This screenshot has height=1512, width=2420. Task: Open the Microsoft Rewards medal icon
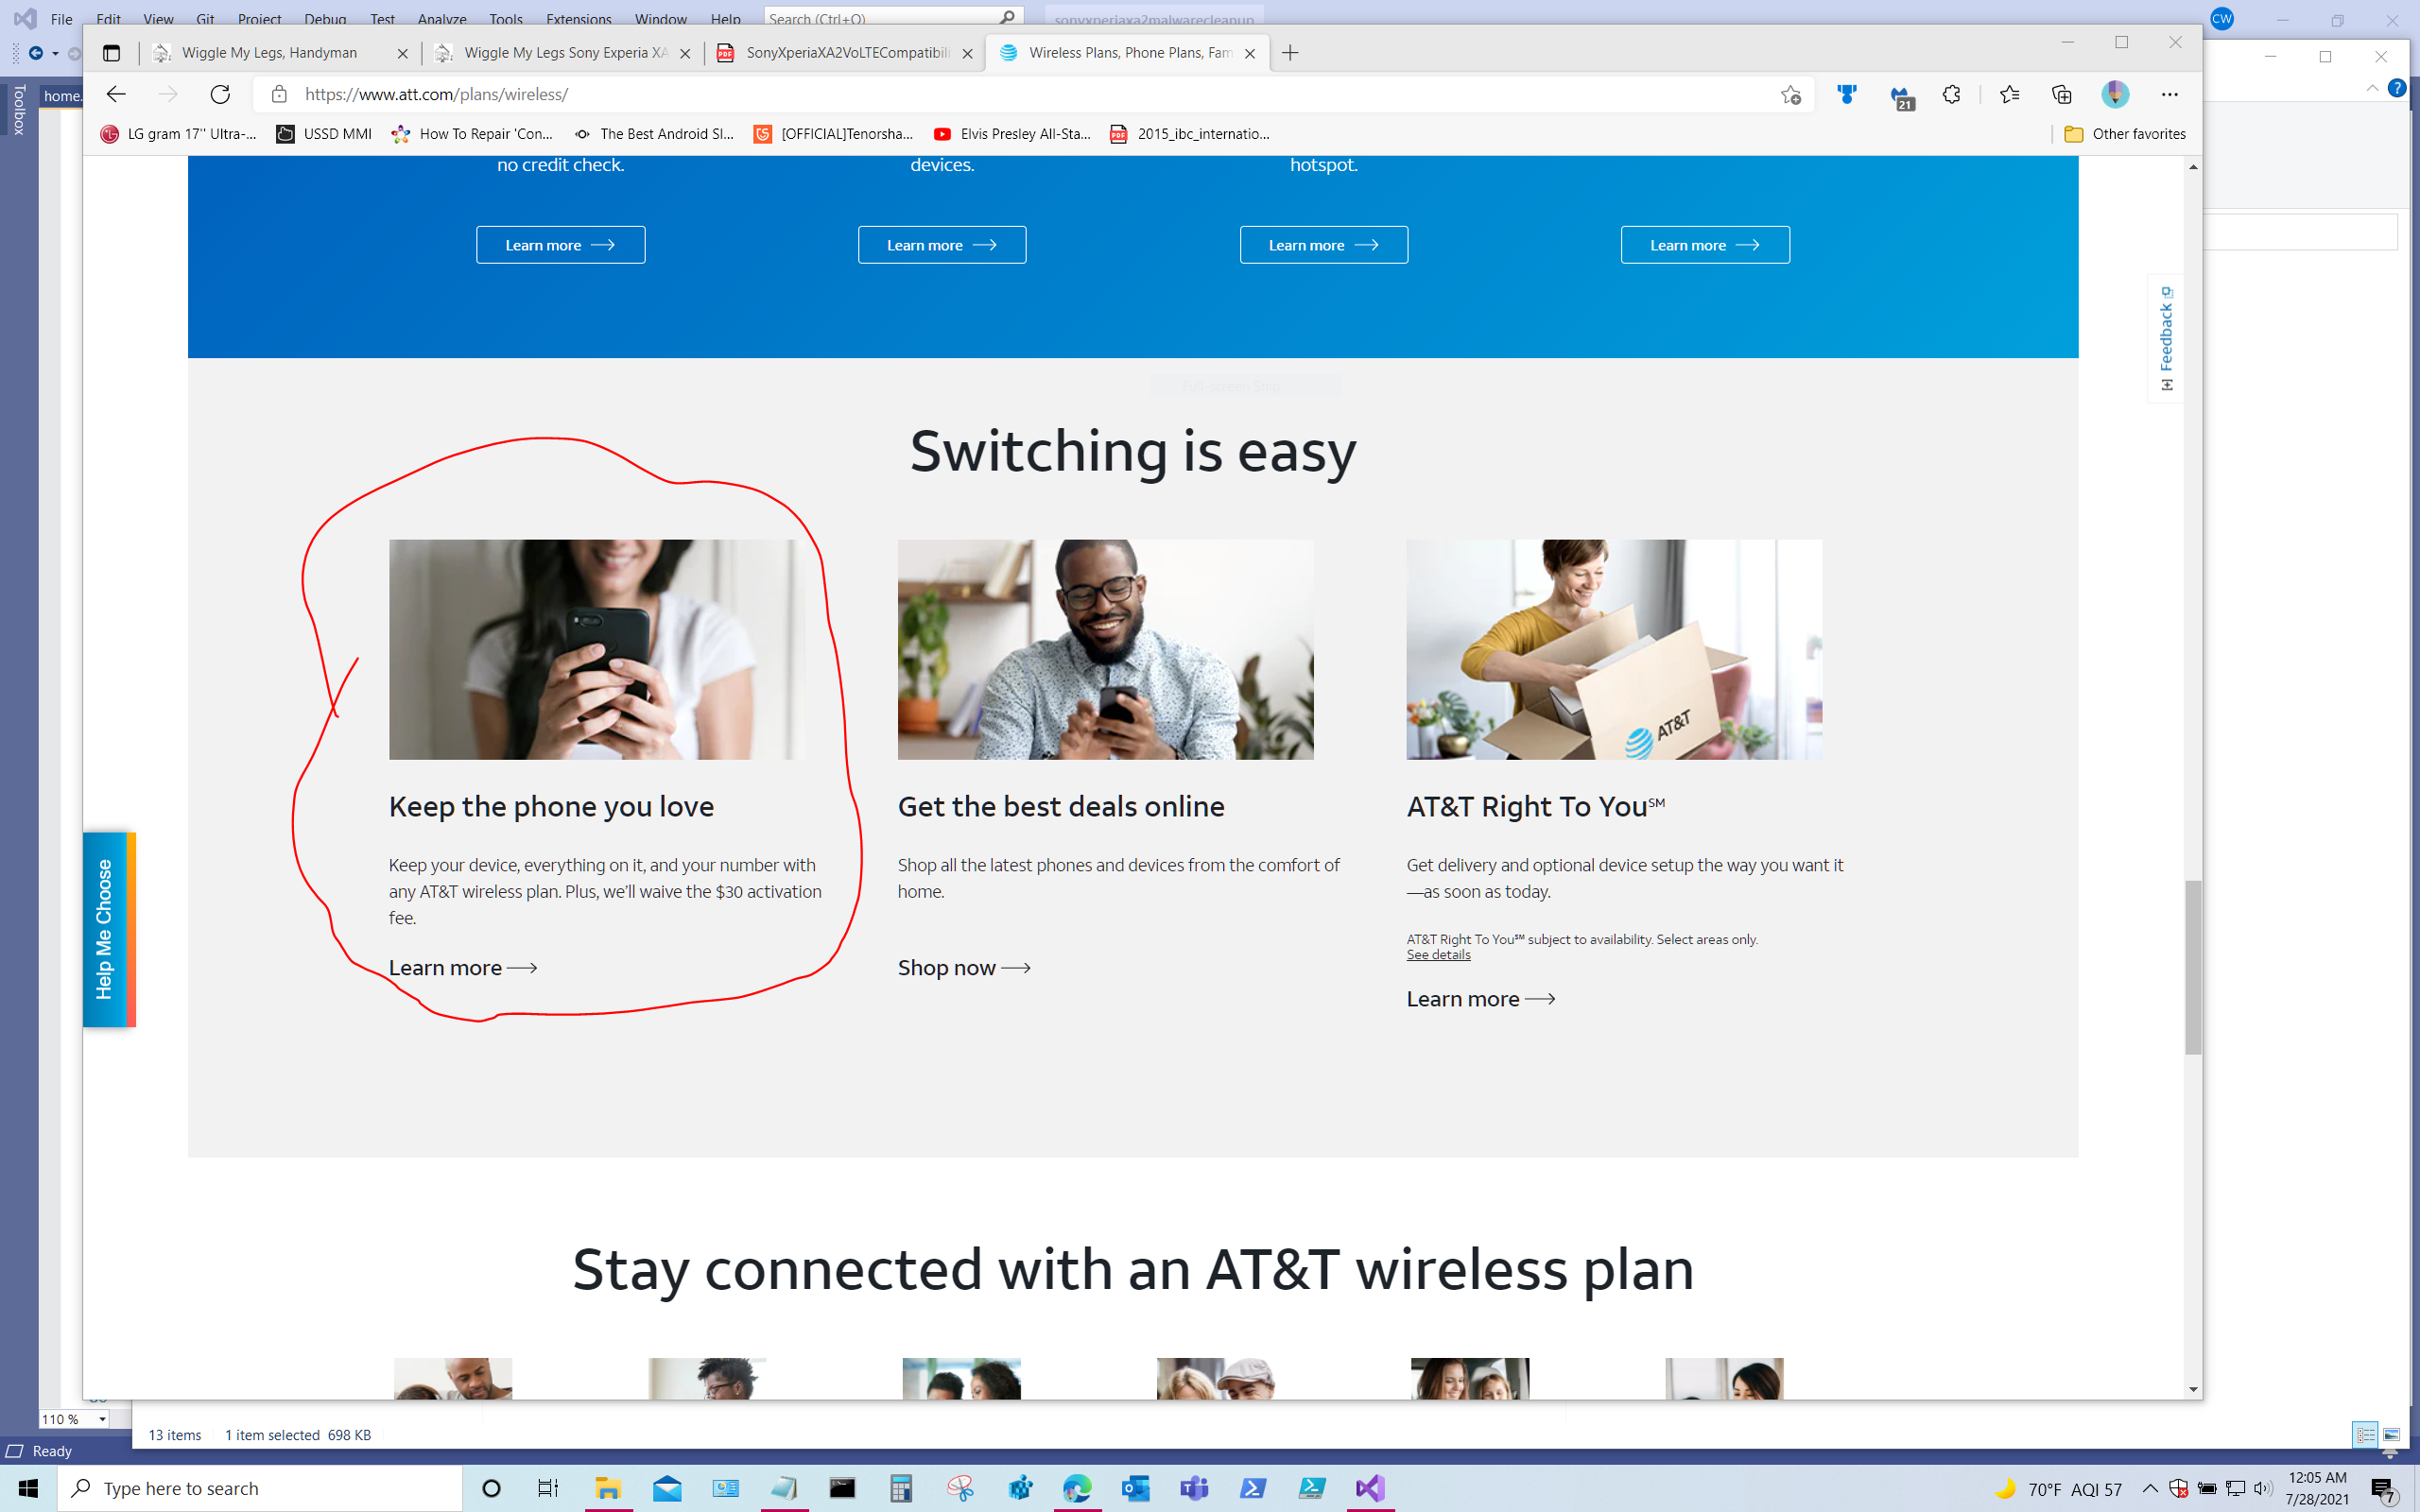point(1846,94)
